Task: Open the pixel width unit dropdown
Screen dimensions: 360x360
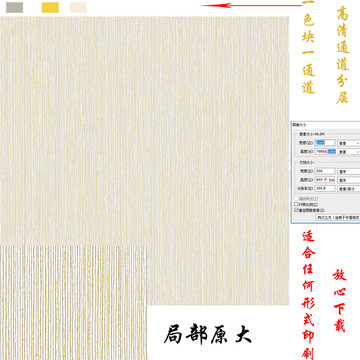Action: 349,143
